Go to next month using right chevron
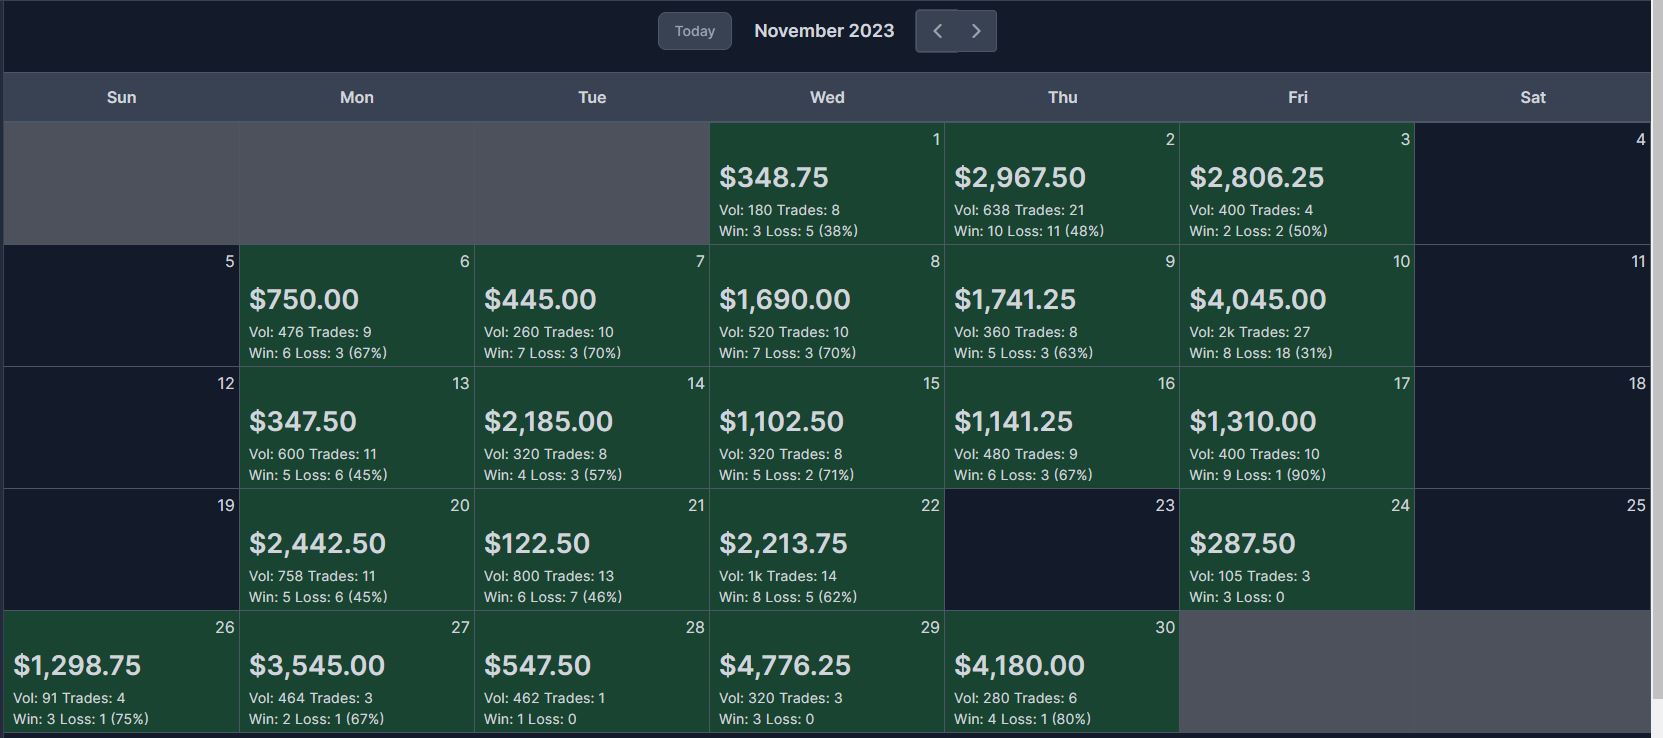Viewport: 1663px width, 738px height. (977, 31)
